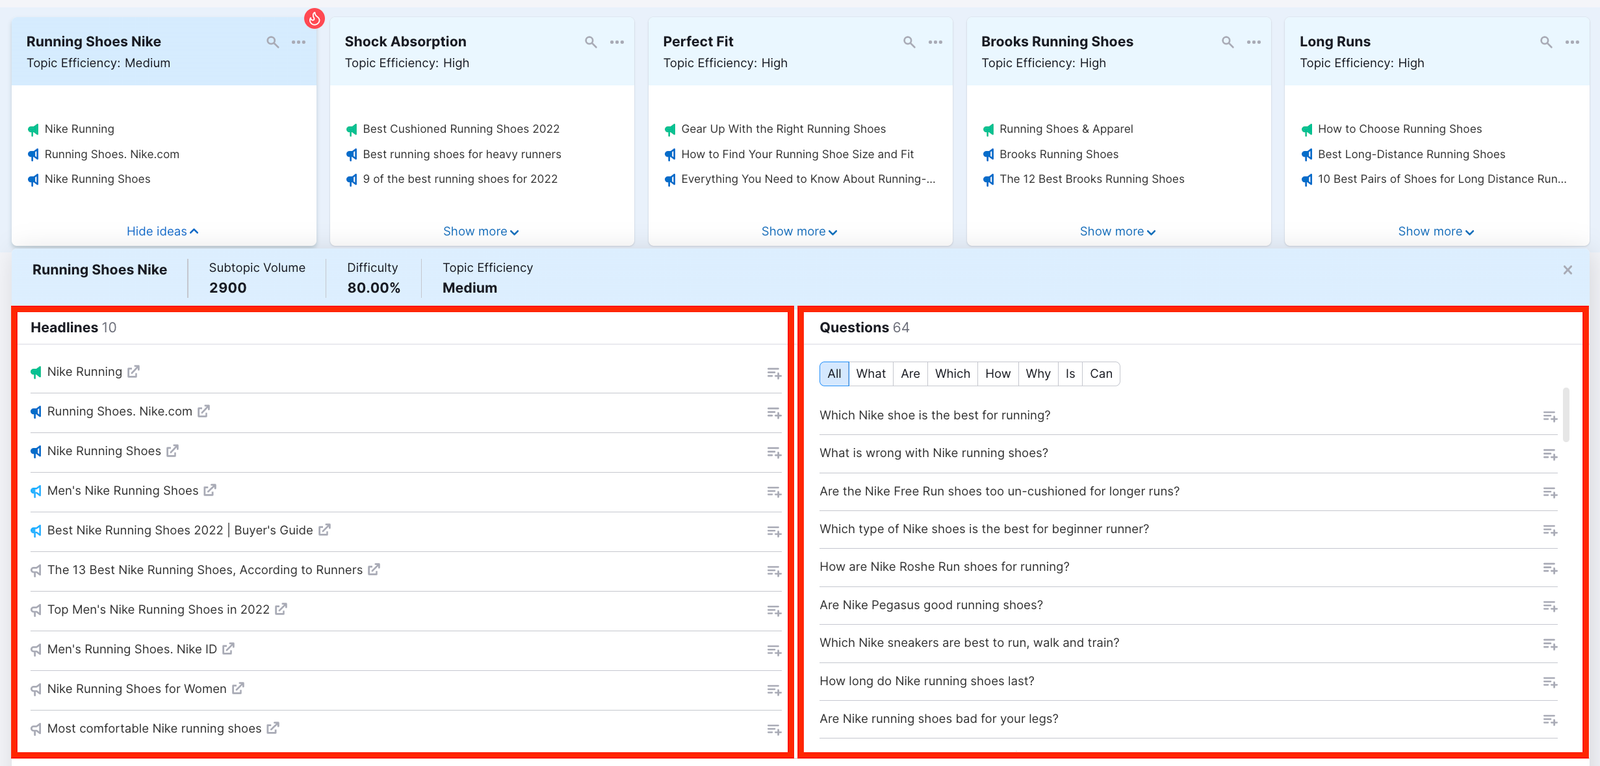Image resolution: width=1600 pixels, height=766 pixels.
Task: Collapse ideas with Hide ideas link
Action: 162,231
